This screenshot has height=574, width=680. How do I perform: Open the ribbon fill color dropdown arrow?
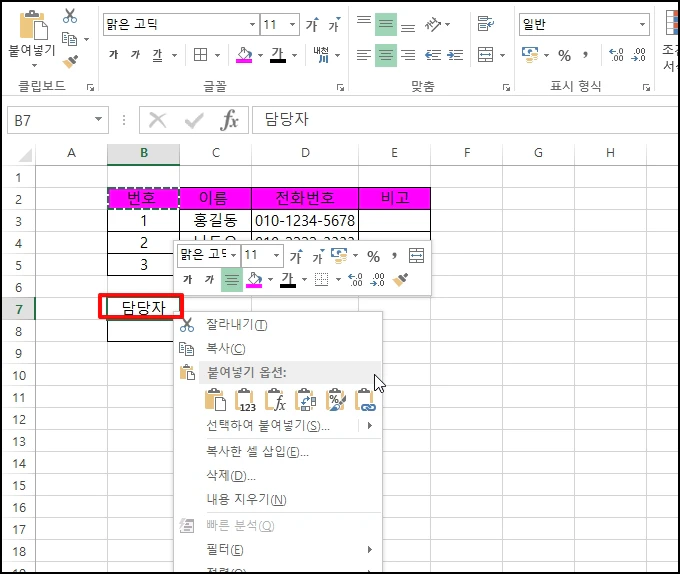(260, 55)
